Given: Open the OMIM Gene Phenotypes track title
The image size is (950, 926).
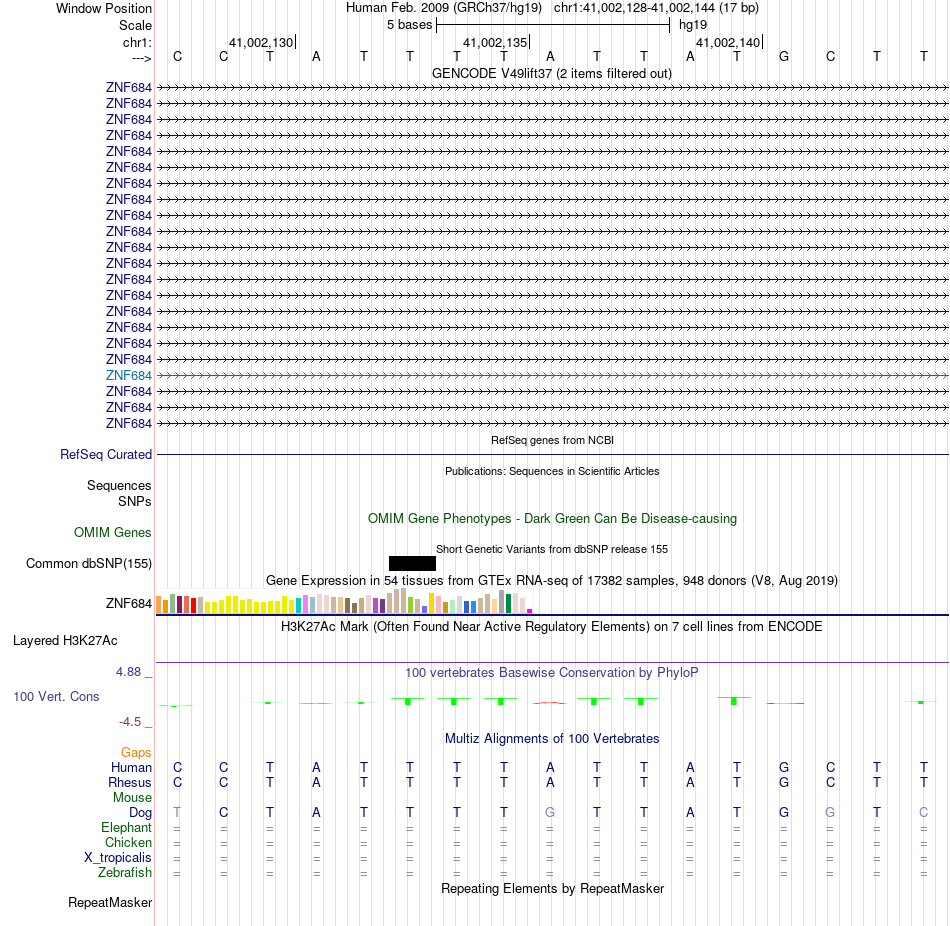Looking at the screenshot, I should coord(552,519).
